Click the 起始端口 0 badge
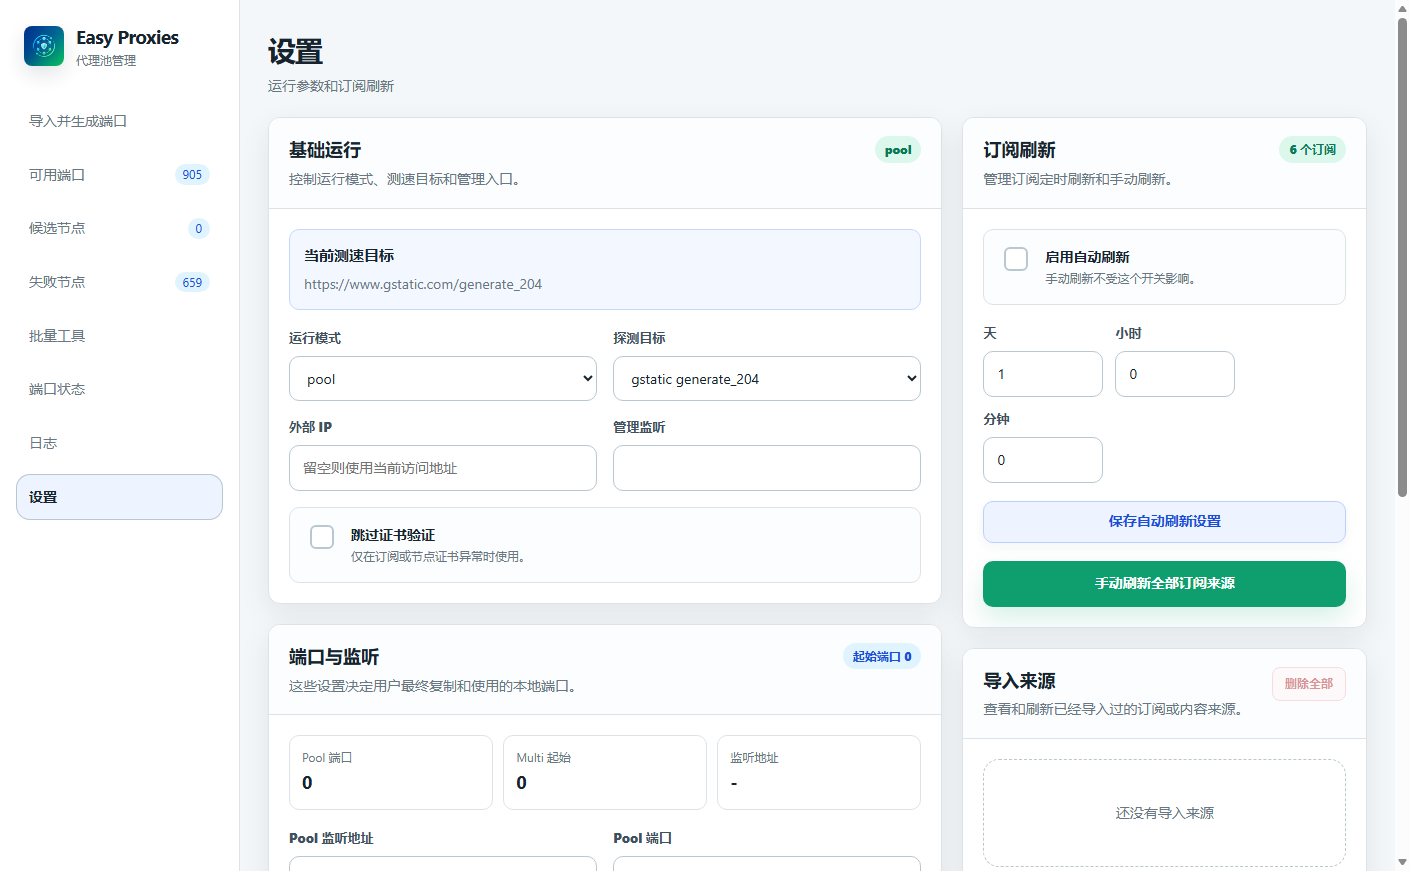The height and width of the screenshot is (871, 1410). [882, 657]
